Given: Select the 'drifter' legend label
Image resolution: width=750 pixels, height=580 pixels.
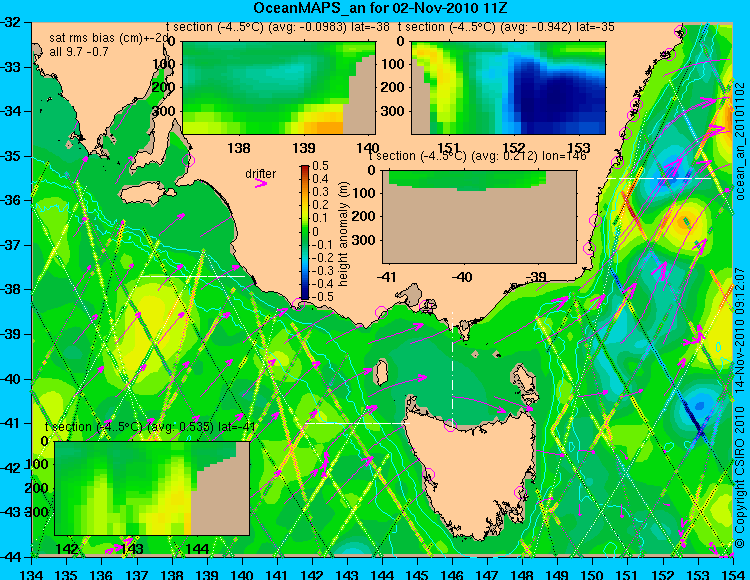Looking at the screenshot, I should point(261,174).
